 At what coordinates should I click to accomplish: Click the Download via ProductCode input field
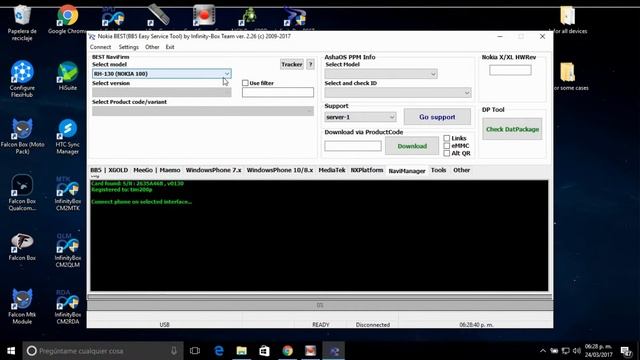(353, 146)
